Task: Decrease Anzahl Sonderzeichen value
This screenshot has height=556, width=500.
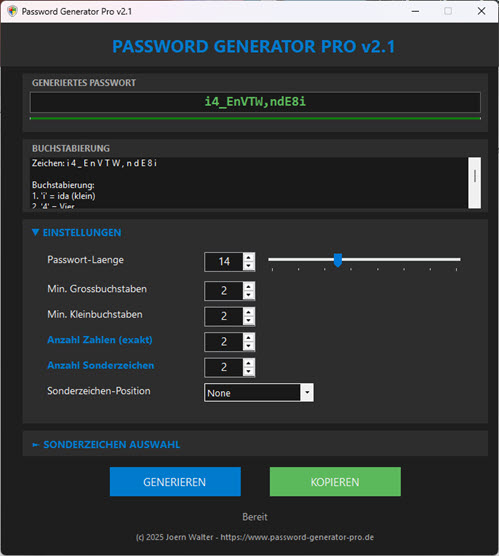Action: [249, 372]
